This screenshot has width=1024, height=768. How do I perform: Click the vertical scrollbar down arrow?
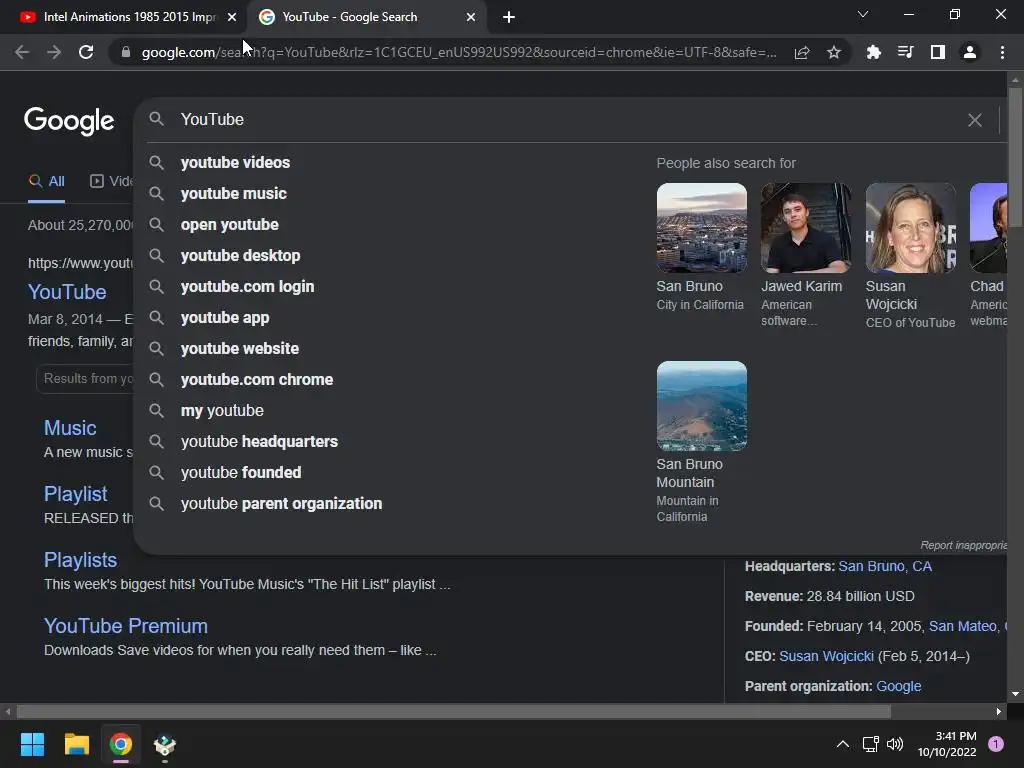pos(1015,694)
